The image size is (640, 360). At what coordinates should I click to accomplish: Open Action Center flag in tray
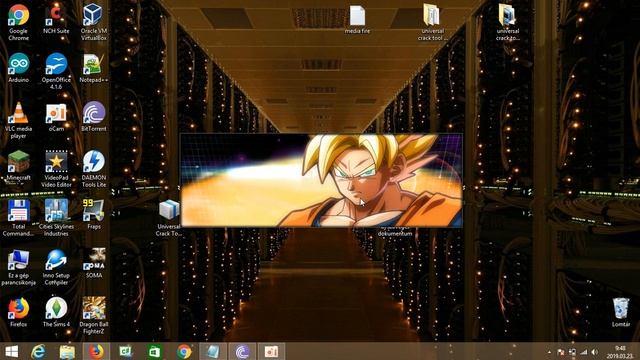pyautogui.click(x=561, y=352)
